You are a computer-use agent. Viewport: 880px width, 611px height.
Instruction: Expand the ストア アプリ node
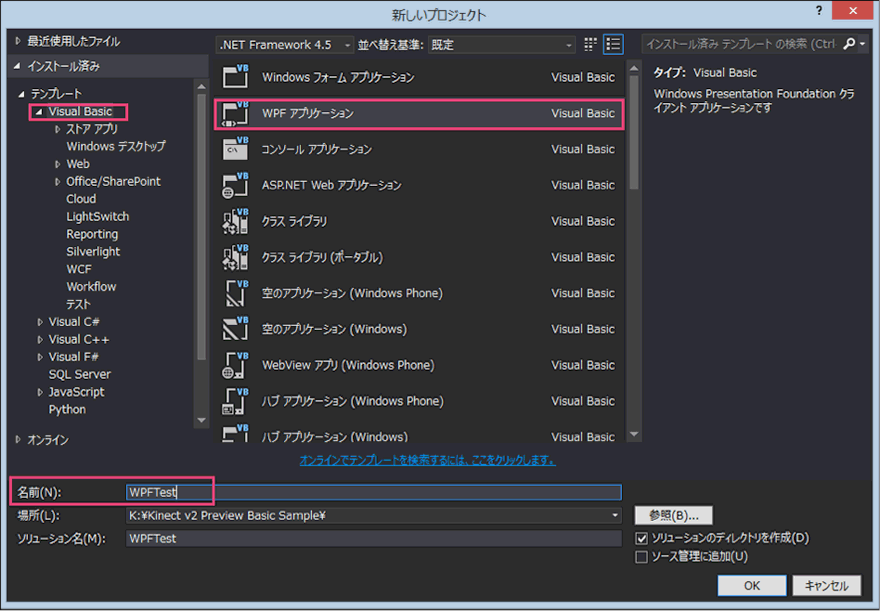click(57, 130)
